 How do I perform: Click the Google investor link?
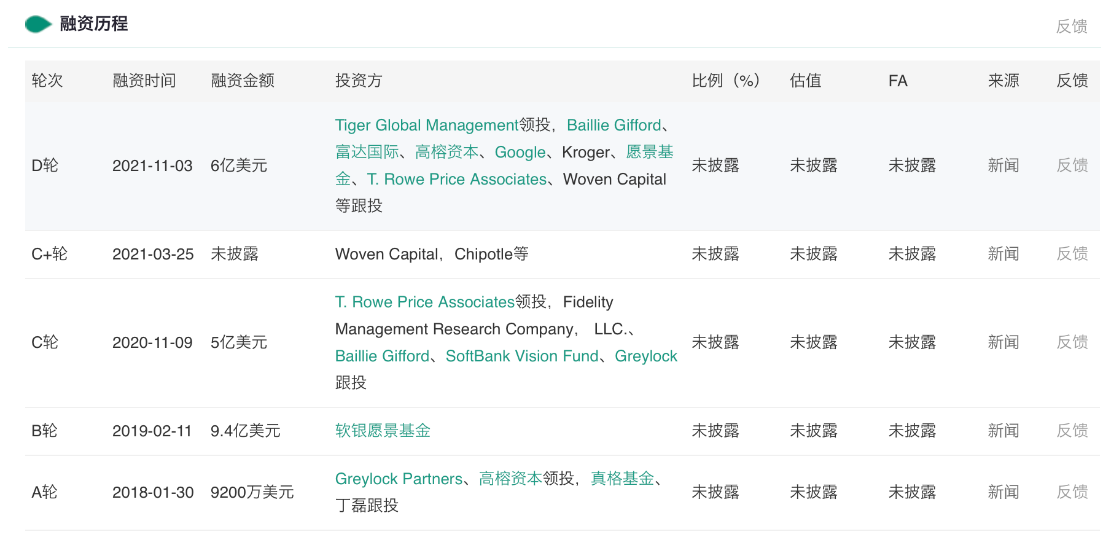point(520,152)
